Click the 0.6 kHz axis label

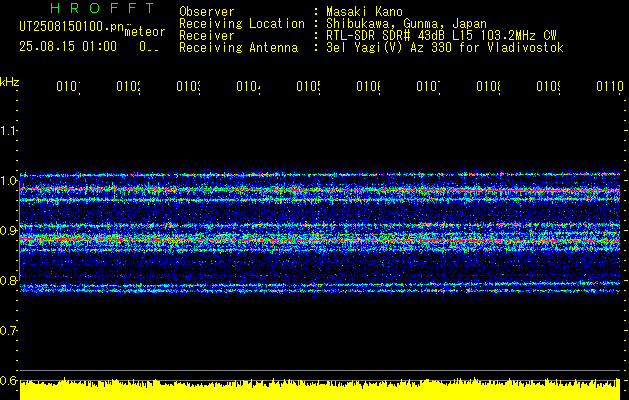pos(9,380)
